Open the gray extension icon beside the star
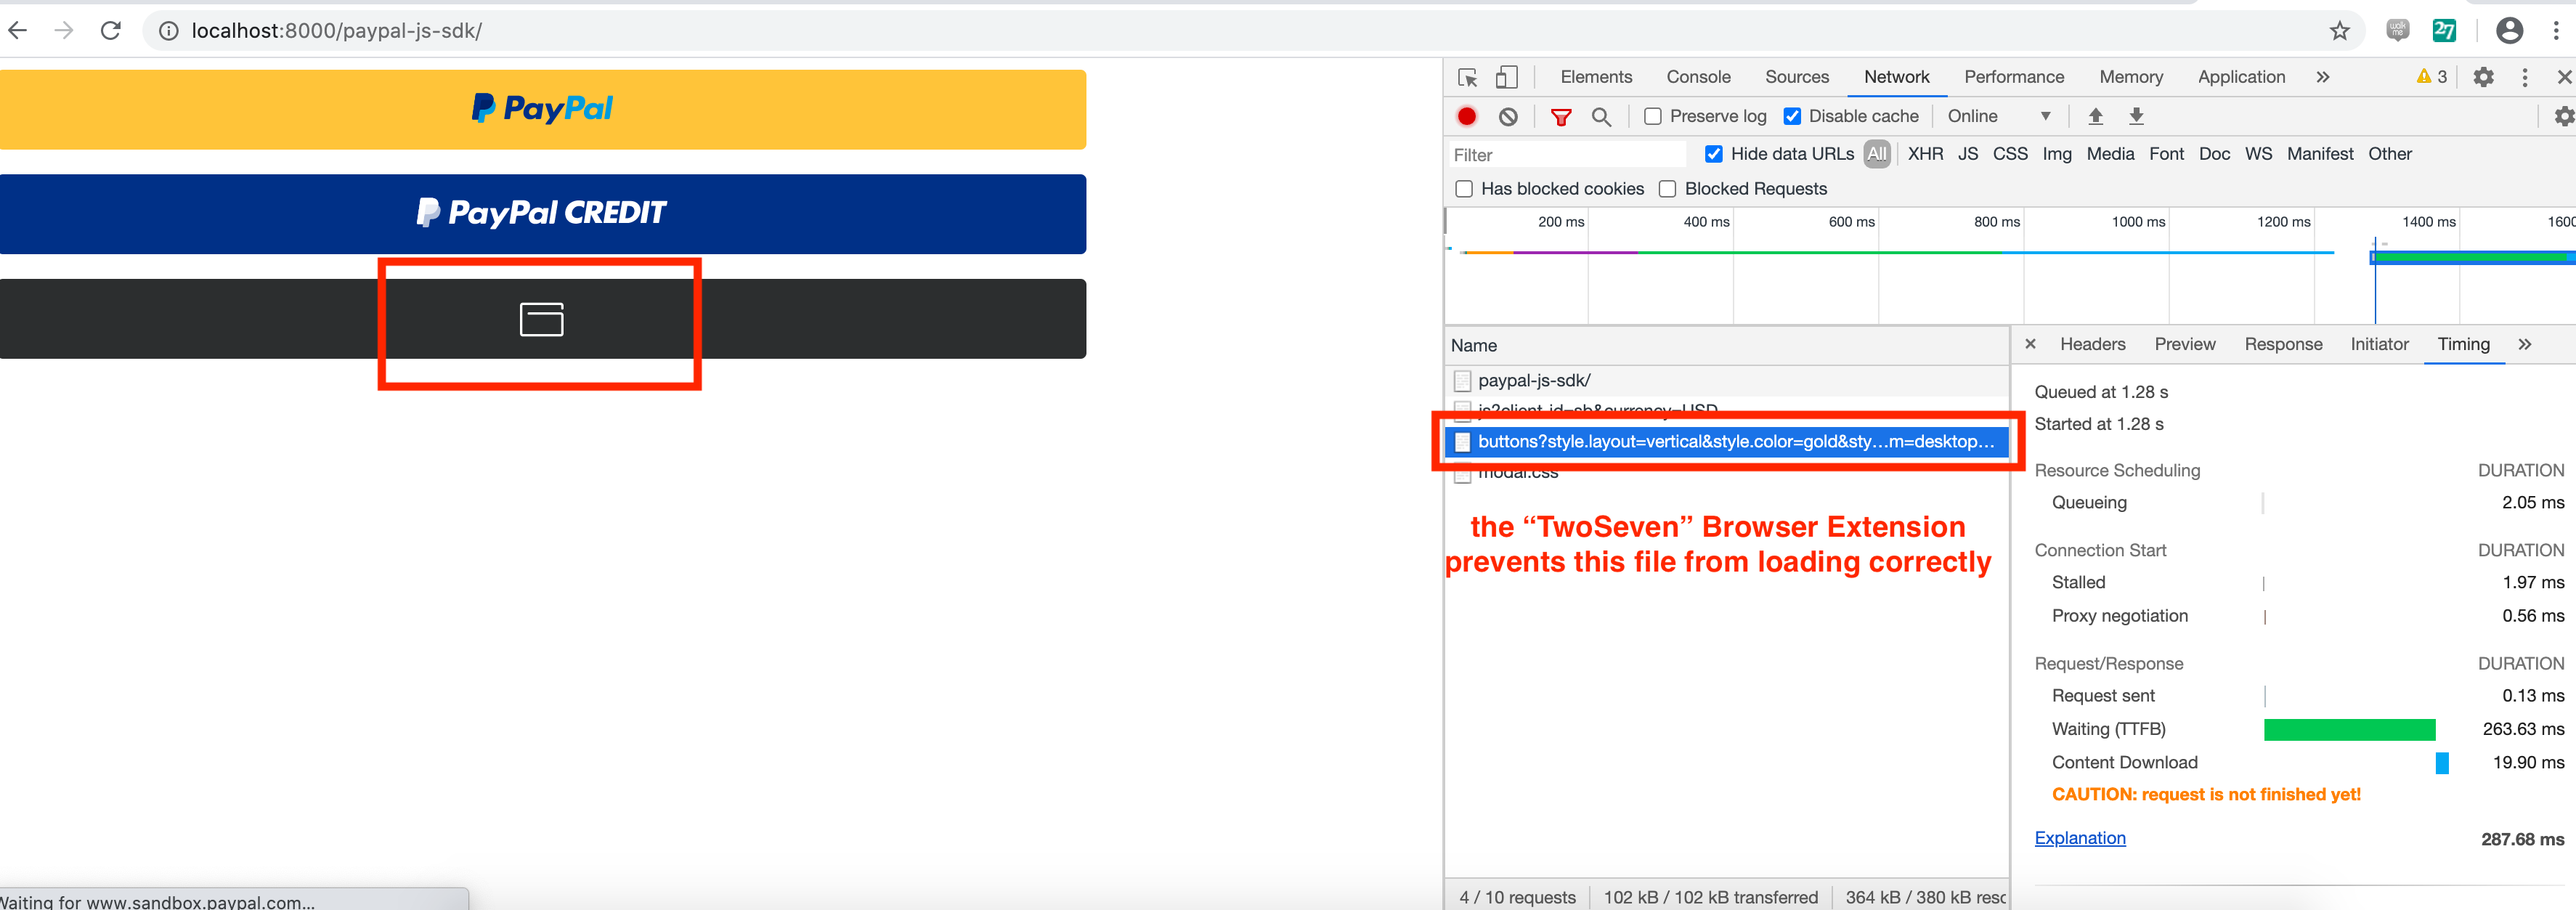Screen dimensions: 2576x910 (x=2397, y=31)
